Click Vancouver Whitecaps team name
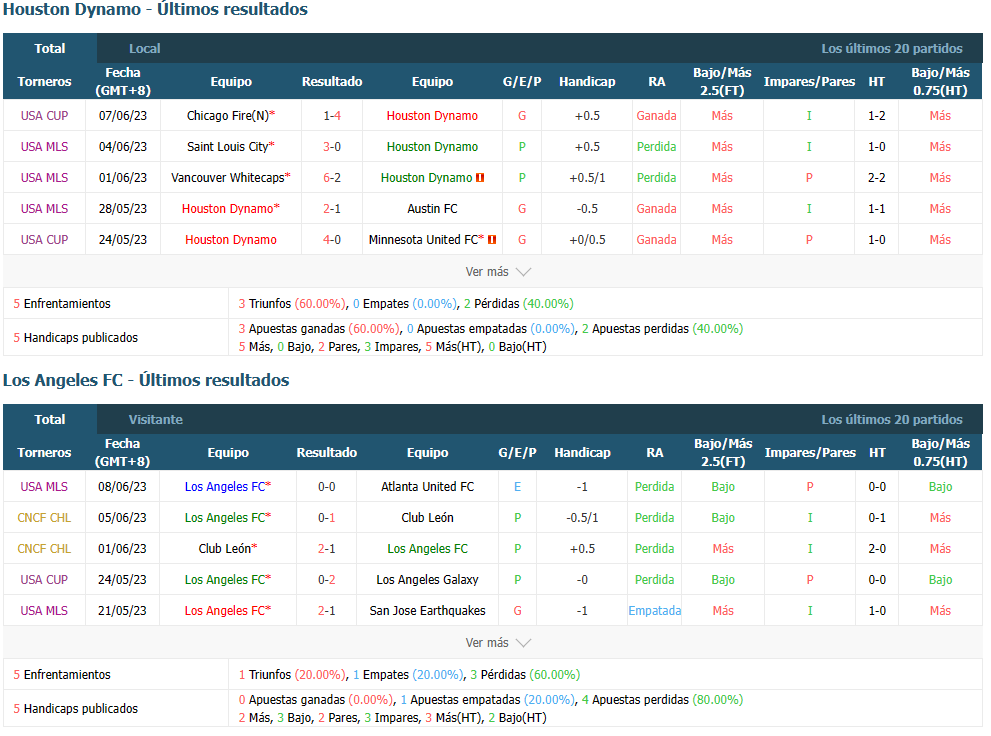Screen dimensions: 991x736 click(x=231, y=178)
